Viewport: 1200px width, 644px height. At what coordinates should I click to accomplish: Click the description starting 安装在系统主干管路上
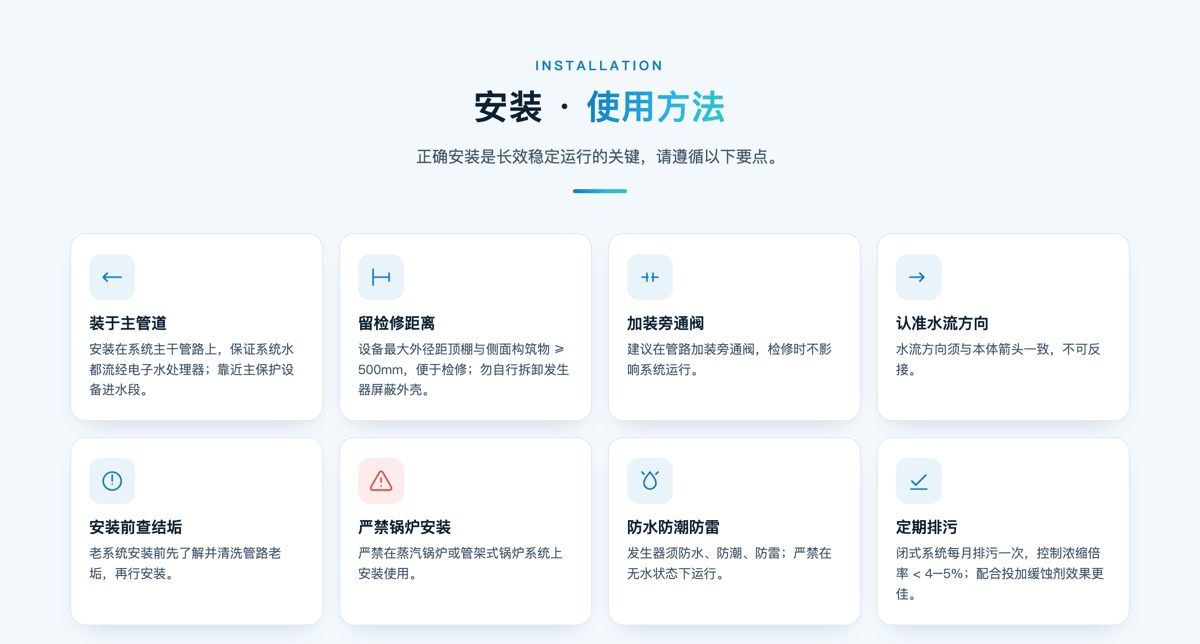192,370
